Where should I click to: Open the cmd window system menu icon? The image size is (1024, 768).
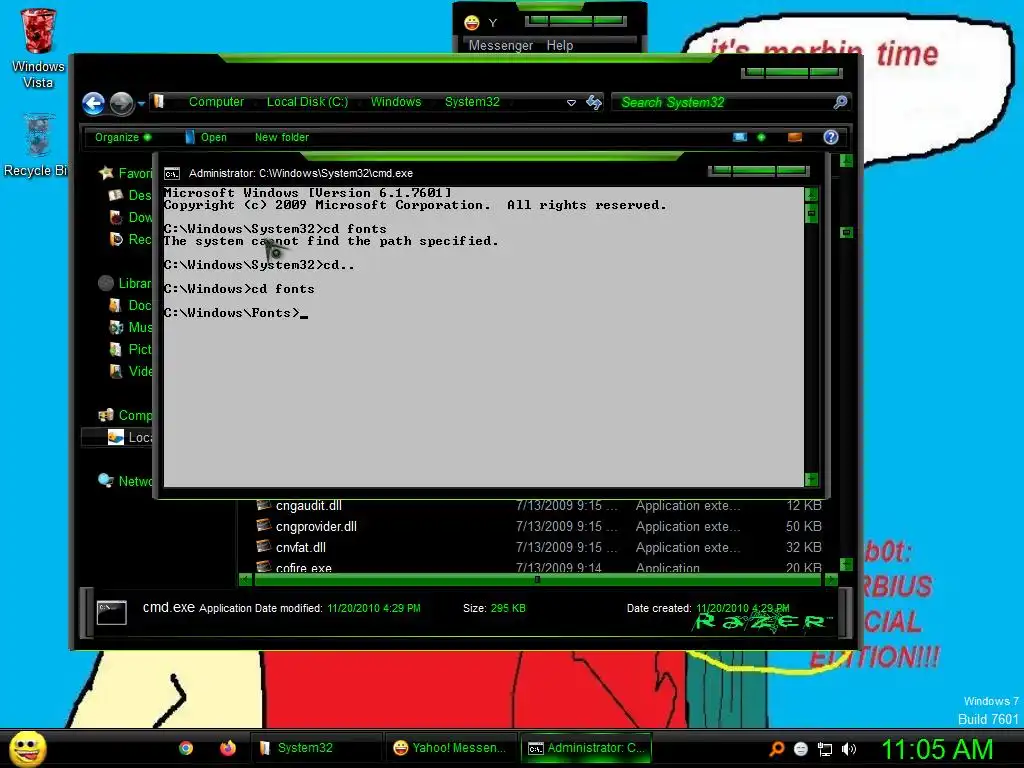(x=172, y=174)
